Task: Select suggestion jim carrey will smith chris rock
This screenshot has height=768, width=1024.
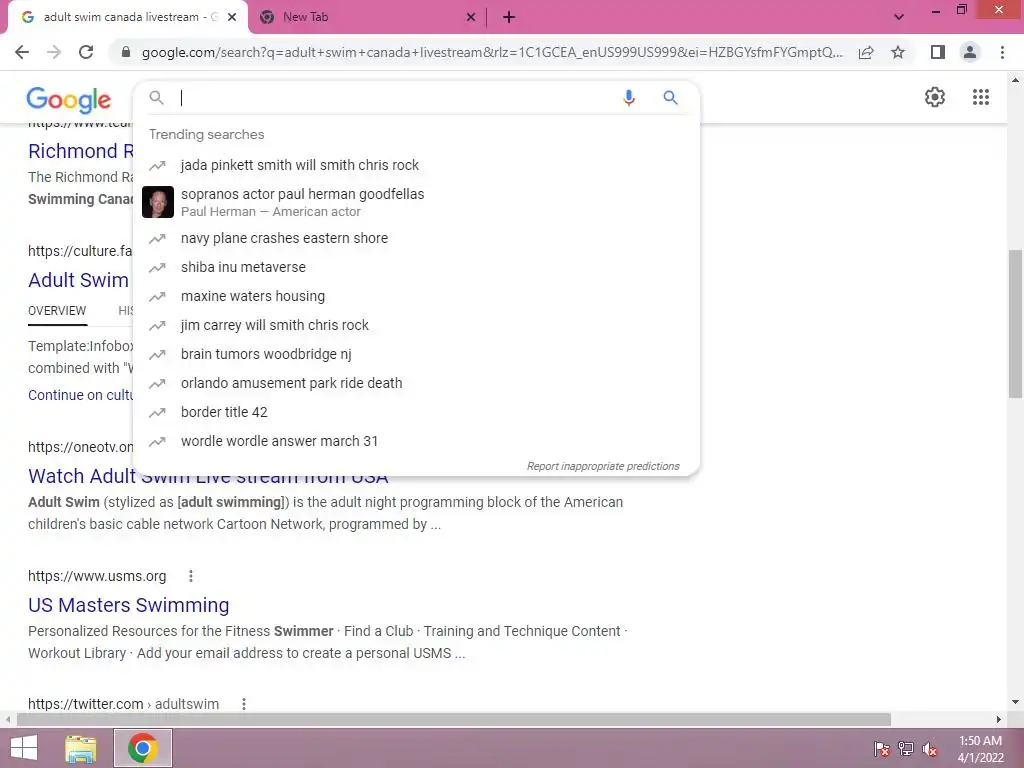Action: pyautogui.click(x=416, y=325)
